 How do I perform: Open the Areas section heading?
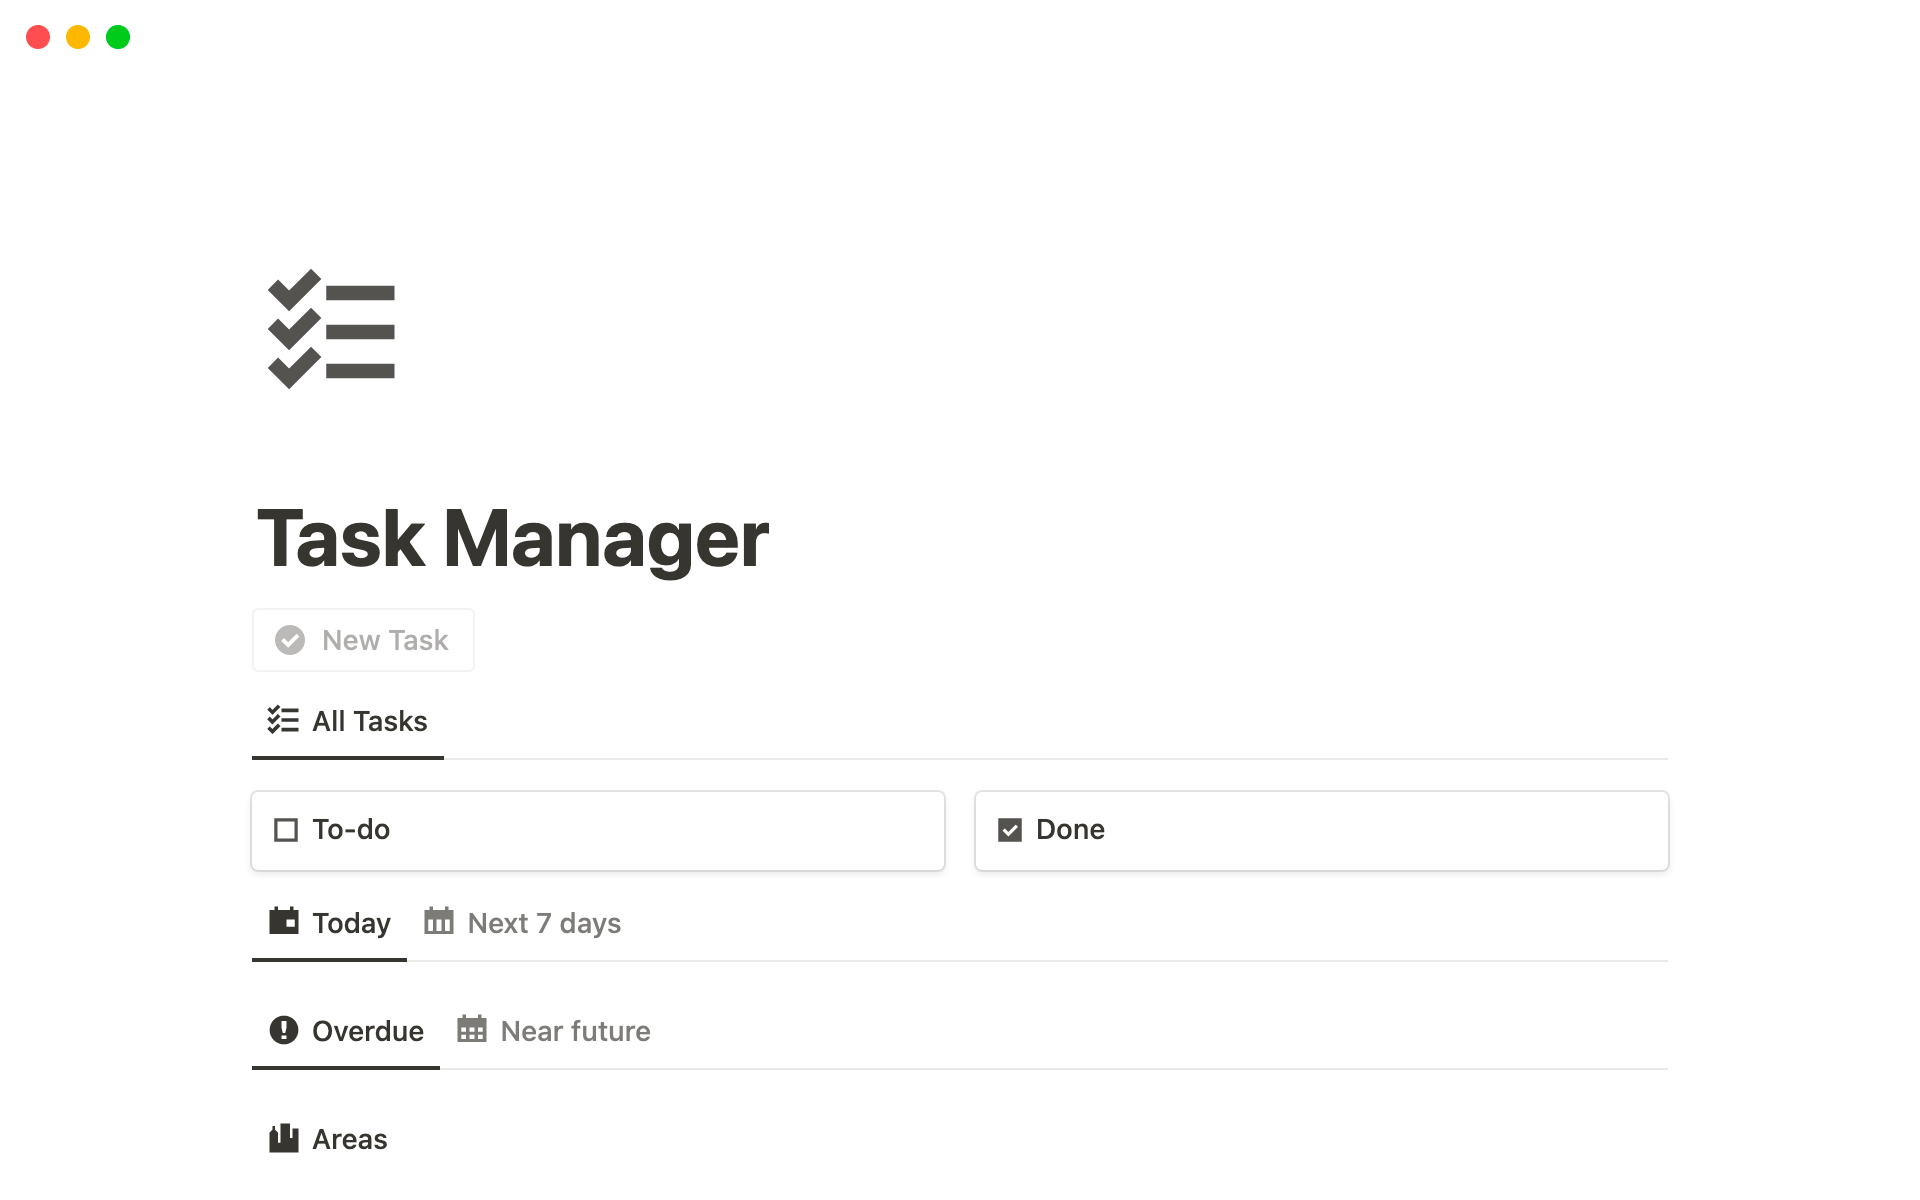349,1139
